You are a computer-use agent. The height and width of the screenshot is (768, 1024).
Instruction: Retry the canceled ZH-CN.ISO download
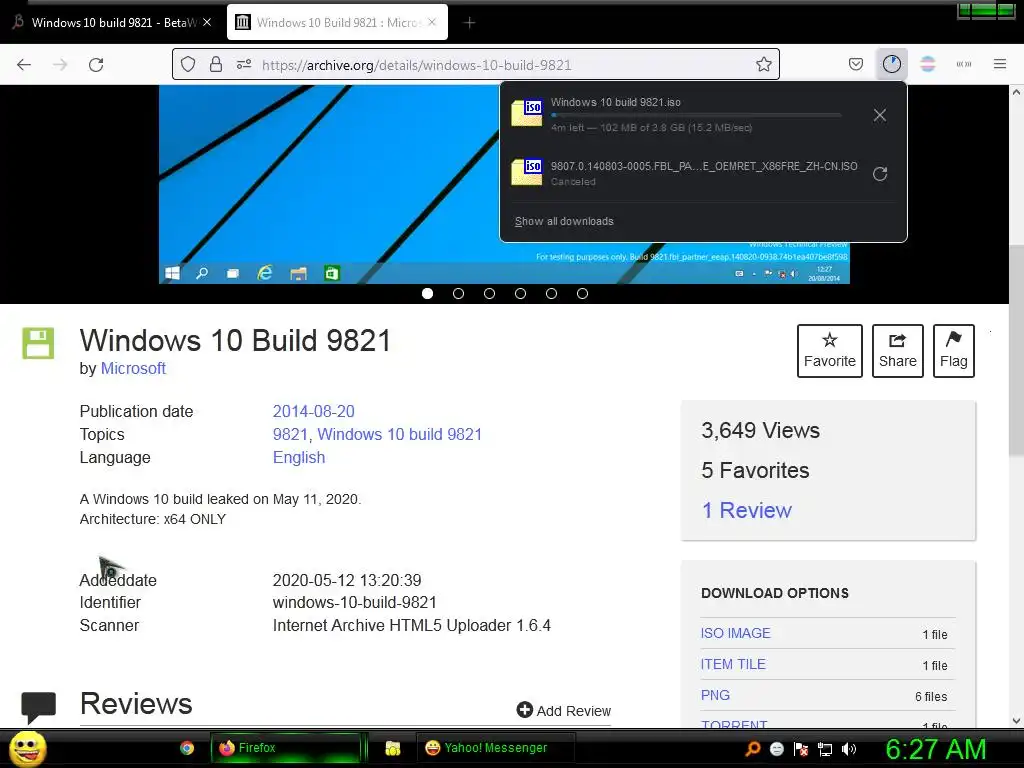[x=880, y=174]
